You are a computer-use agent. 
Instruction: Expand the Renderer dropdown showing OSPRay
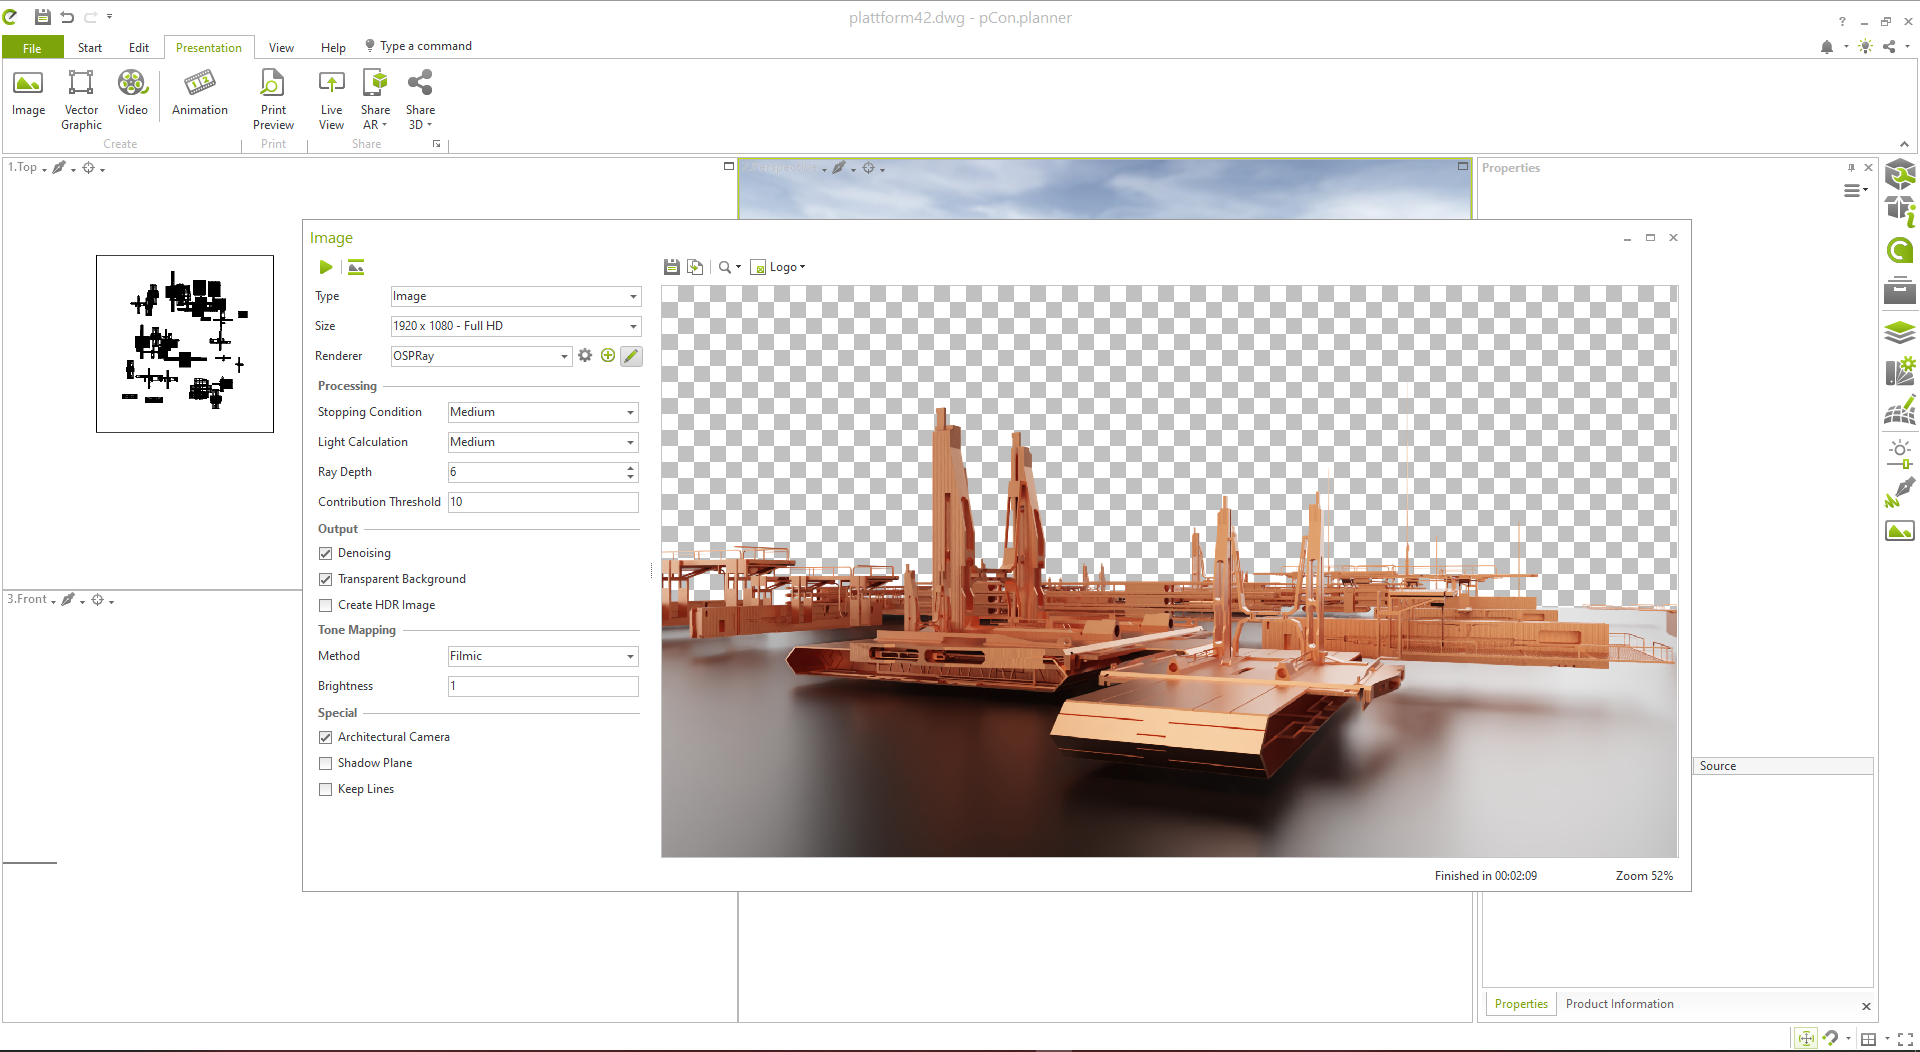[x=481, y=356]
